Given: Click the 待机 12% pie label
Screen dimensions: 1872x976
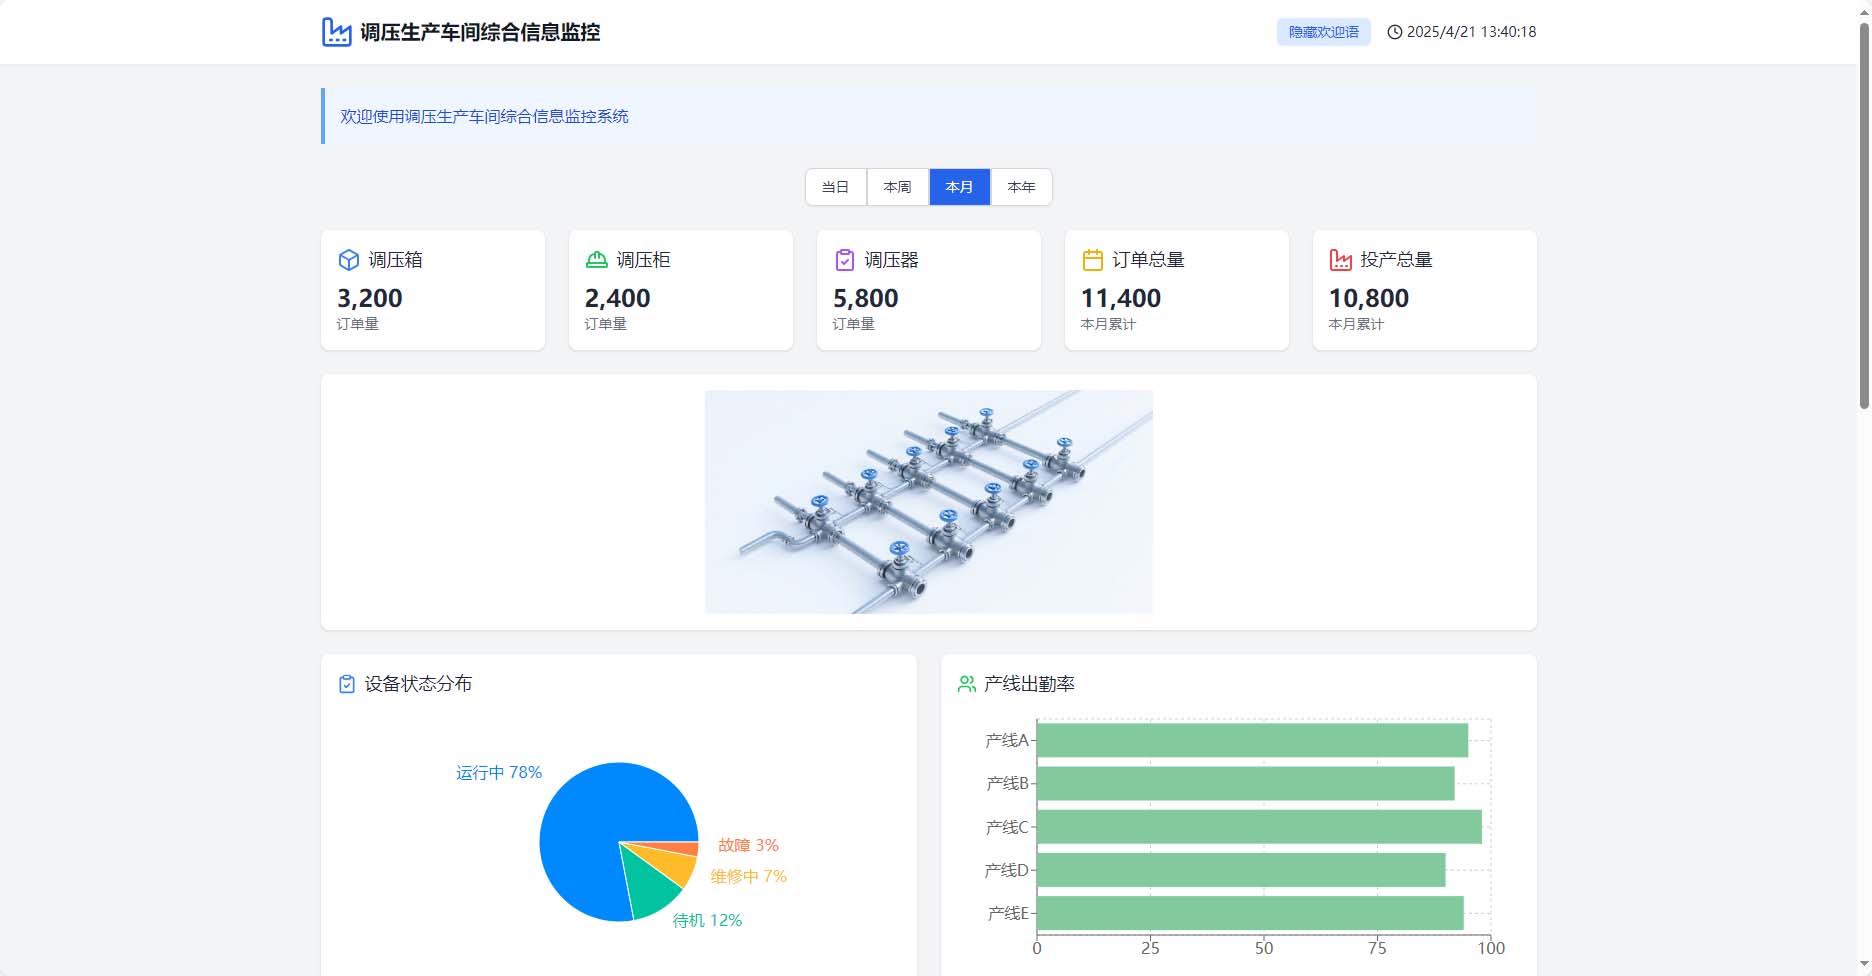Looking at the screenshot, I should pos(707,921).
